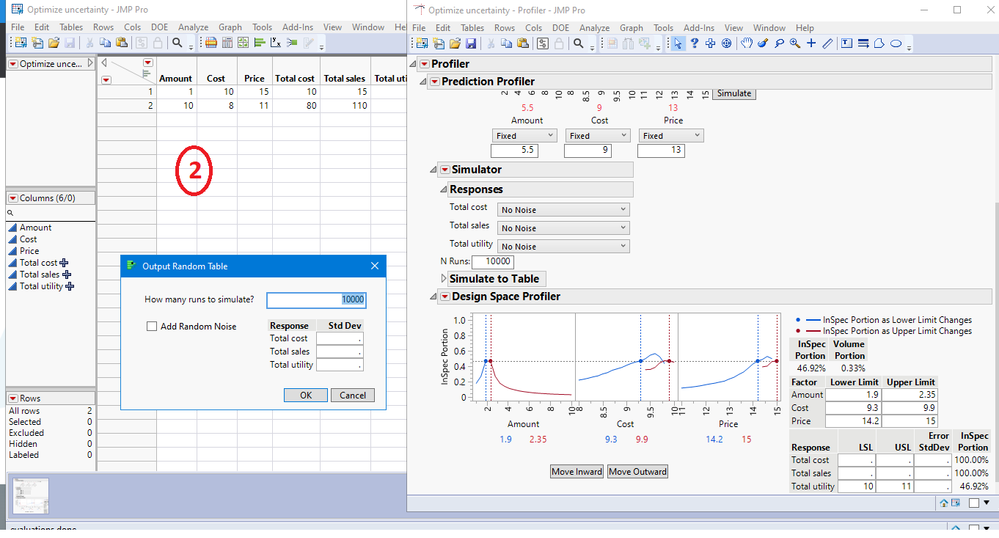The height and width of the screenshot is (538, 999).
Task: Click the Search icon in Profiler toolbar
Action: coord(578,43)
